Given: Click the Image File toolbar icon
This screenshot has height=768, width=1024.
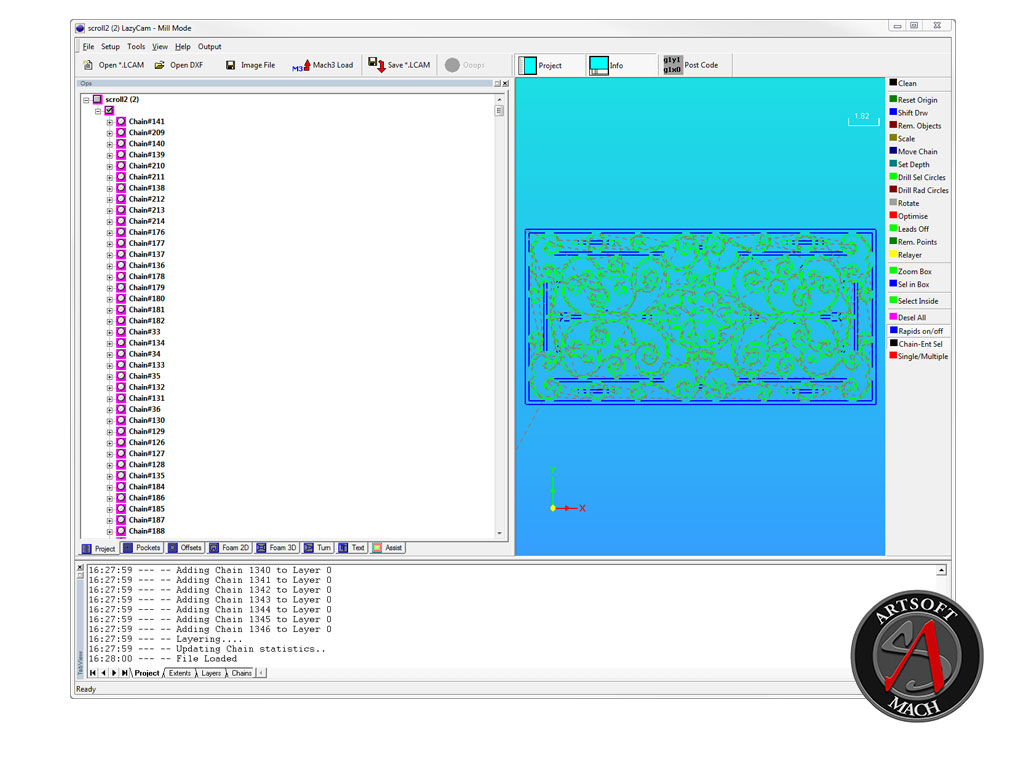Looking at the screenshot, I should (231, 65).
